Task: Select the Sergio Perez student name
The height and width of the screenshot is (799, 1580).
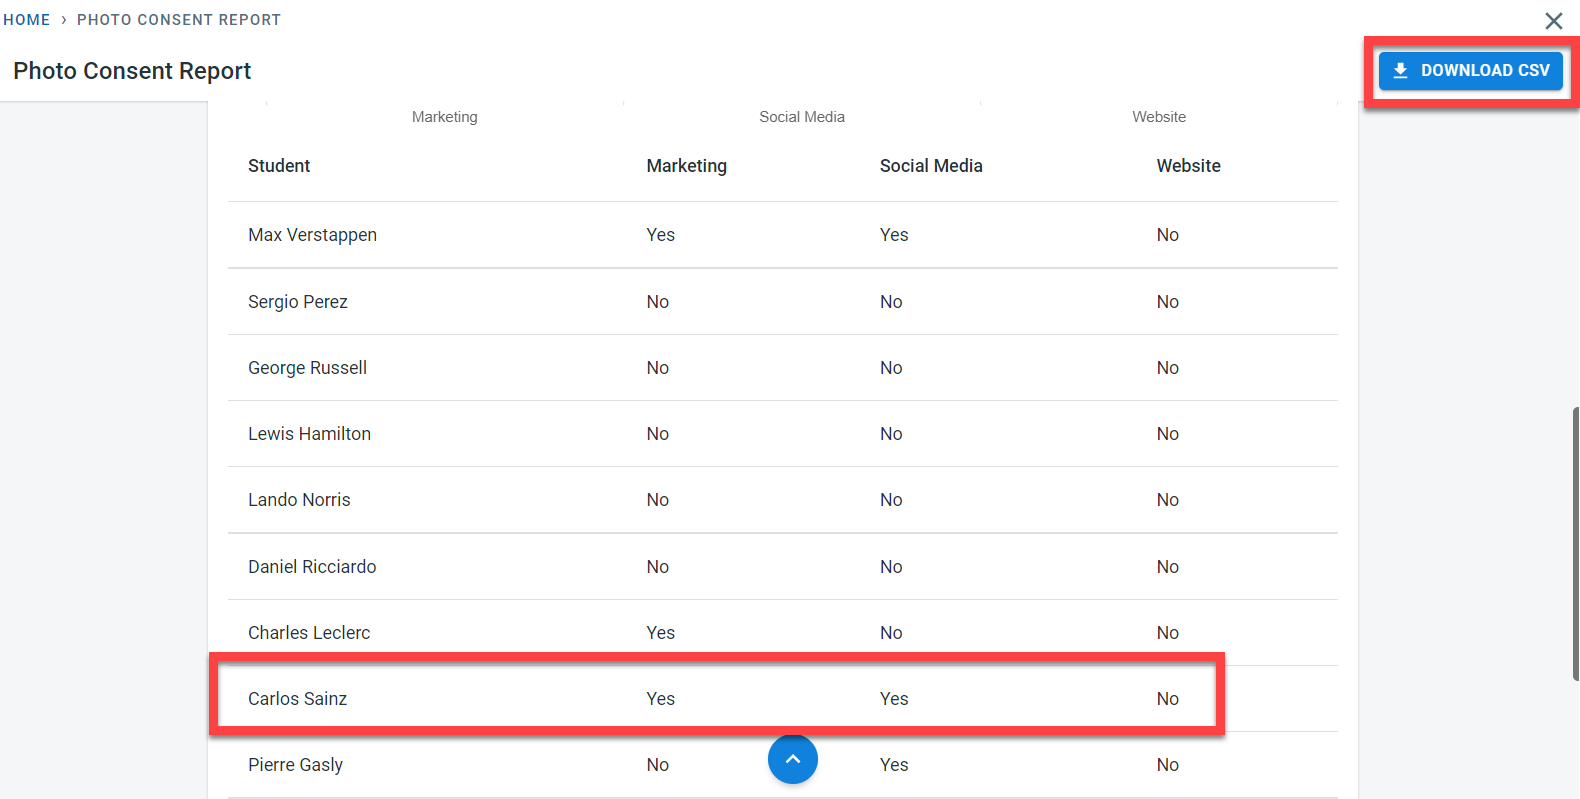Action: click(298, 302)
